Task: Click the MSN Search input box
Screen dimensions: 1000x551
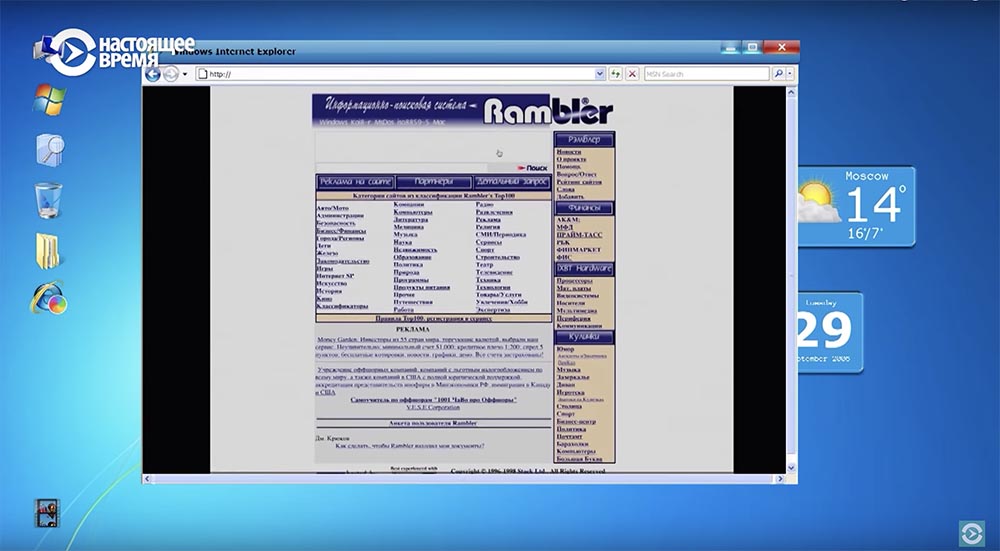Action: [707, 74]
